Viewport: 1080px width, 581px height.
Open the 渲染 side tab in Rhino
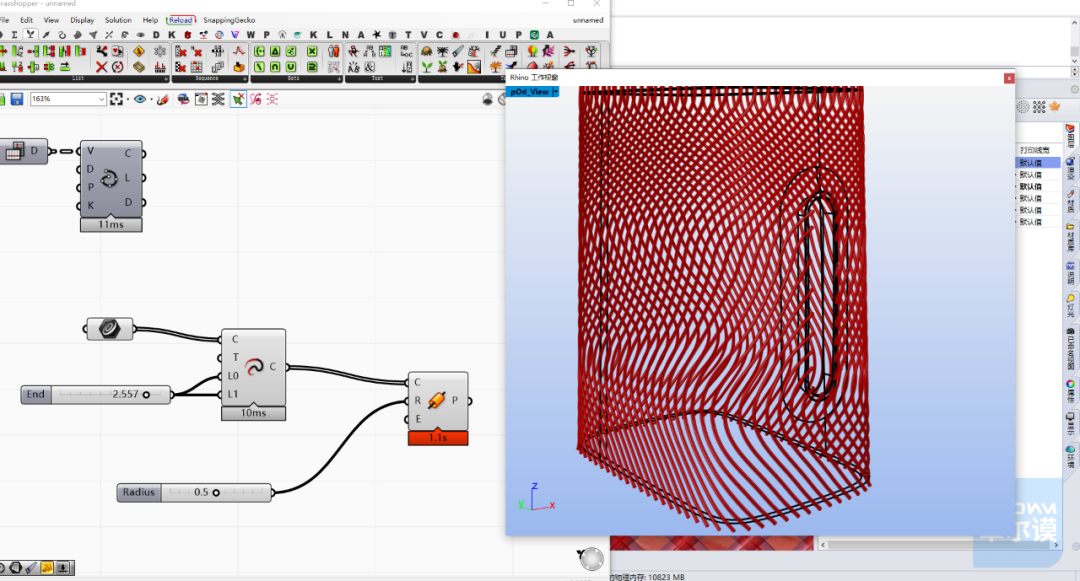1070,169
